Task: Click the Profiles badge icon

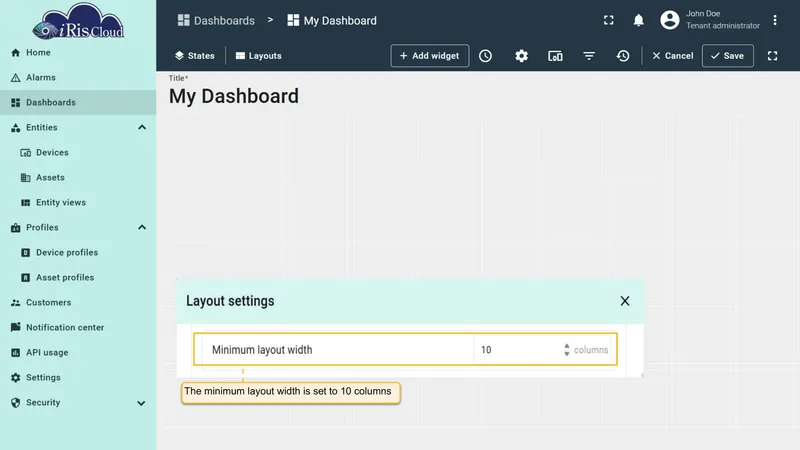Action: [15, 228]
